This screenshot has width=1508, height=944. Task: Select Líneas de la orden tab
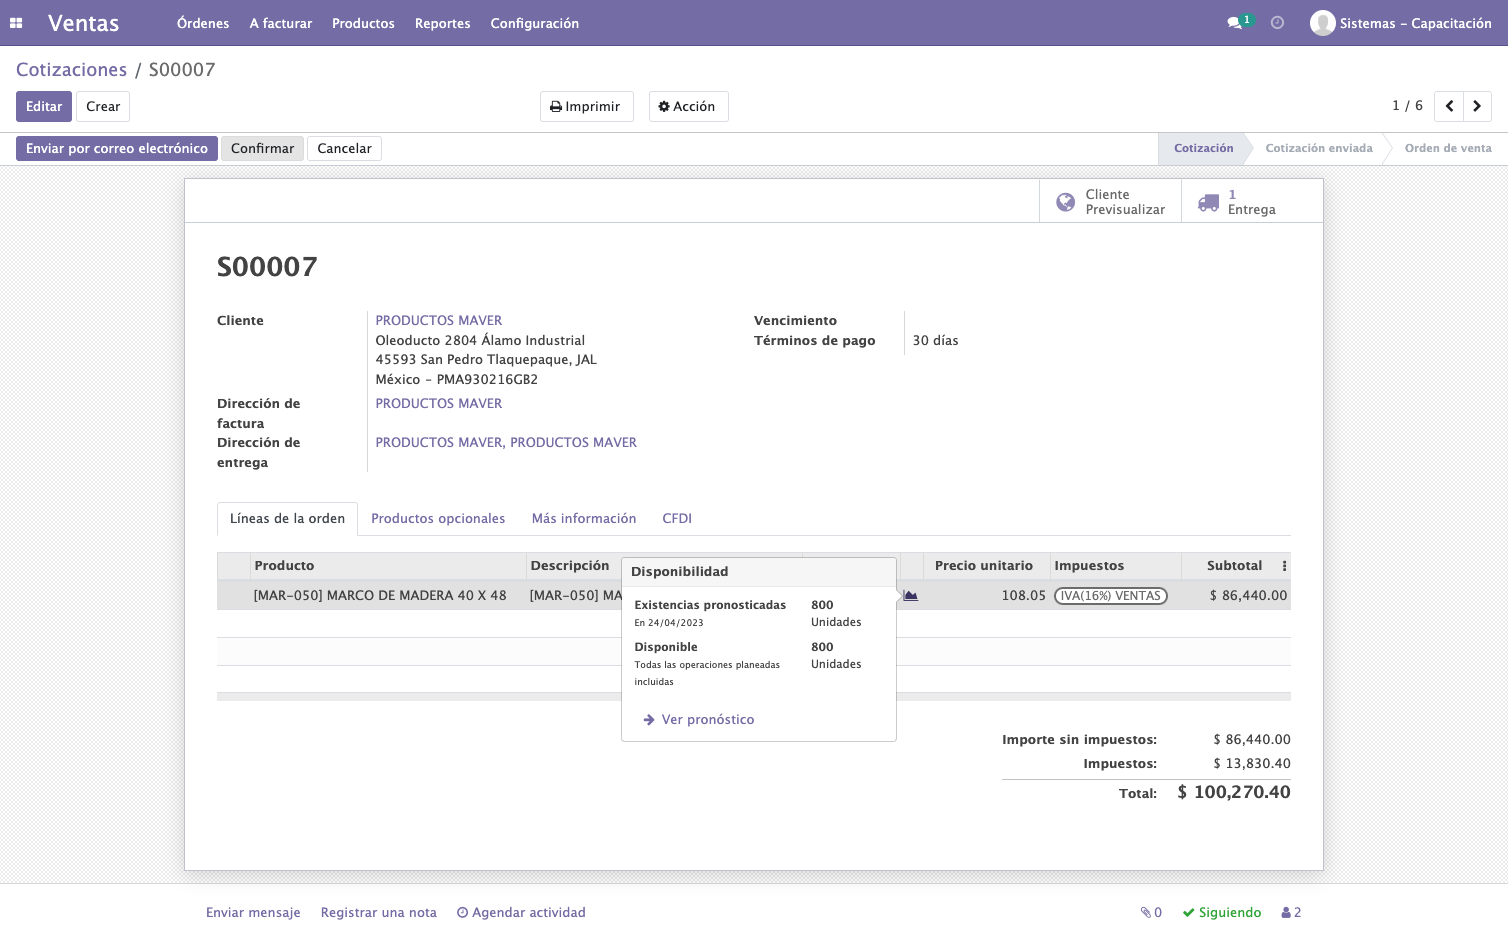point(287,518)
